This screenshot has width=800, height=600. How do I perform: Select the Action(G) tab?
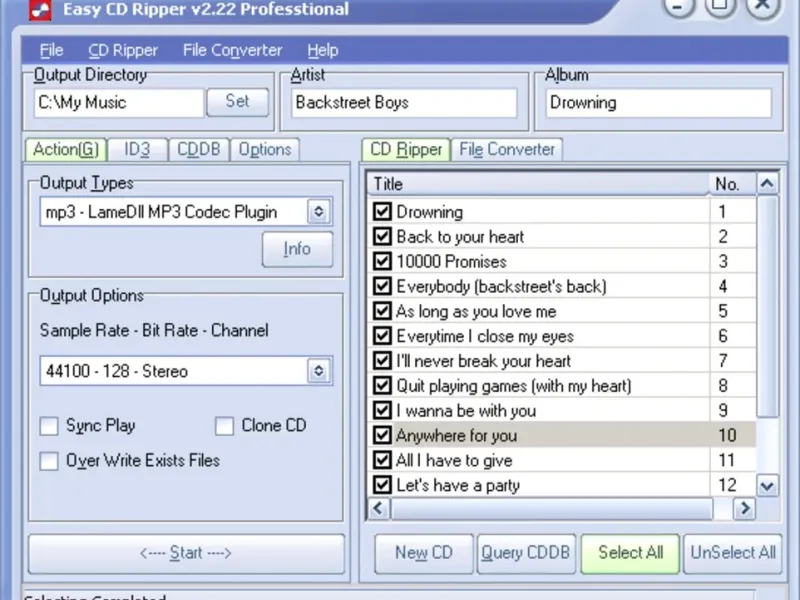66,149
